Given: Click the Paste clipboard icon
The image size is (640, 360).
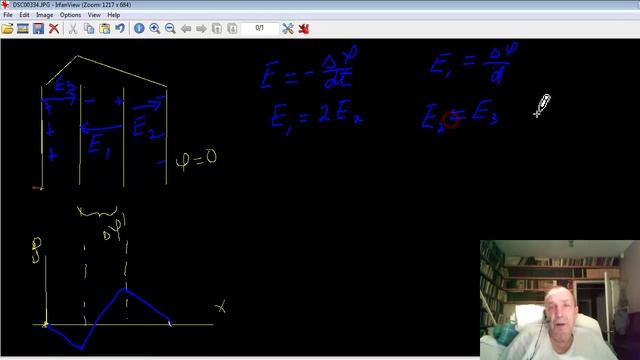Looking at the screenshot, I should tap(104, 29).
